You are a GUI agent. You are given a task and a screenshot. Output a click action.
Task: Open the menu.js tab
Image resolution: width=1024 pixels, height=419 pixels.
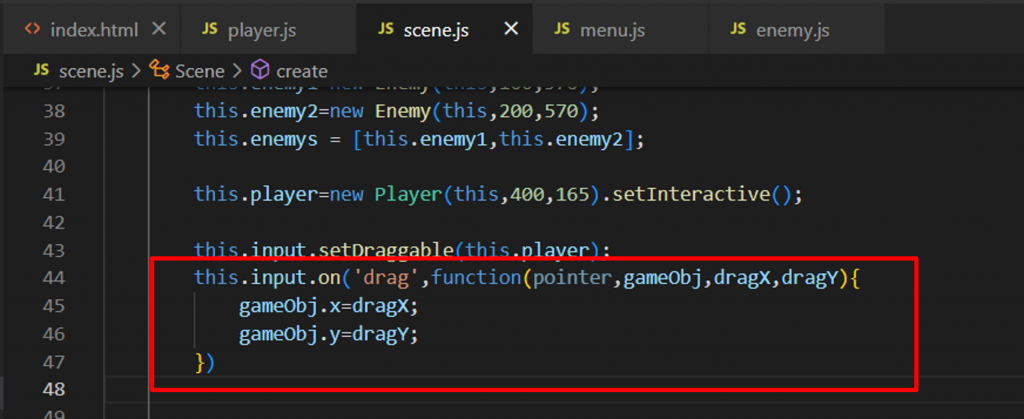620,29
